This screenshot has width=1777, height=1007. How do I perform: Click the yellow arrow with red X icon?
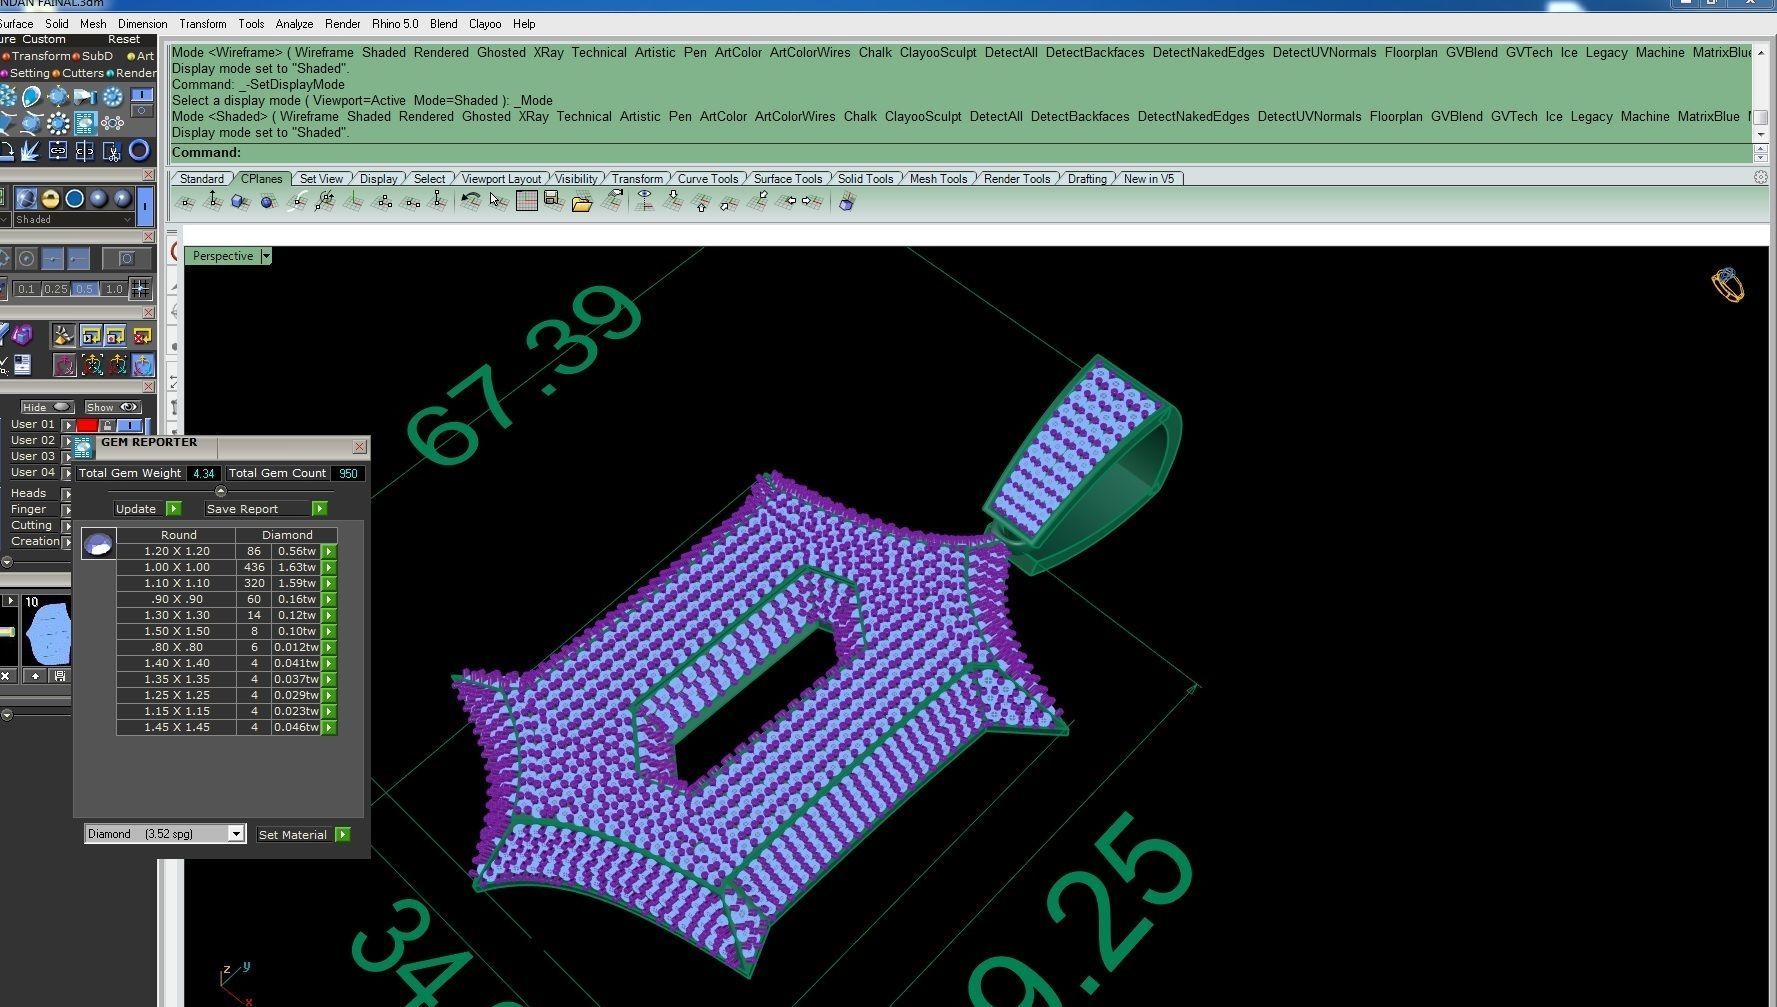(x=142, y=336)
